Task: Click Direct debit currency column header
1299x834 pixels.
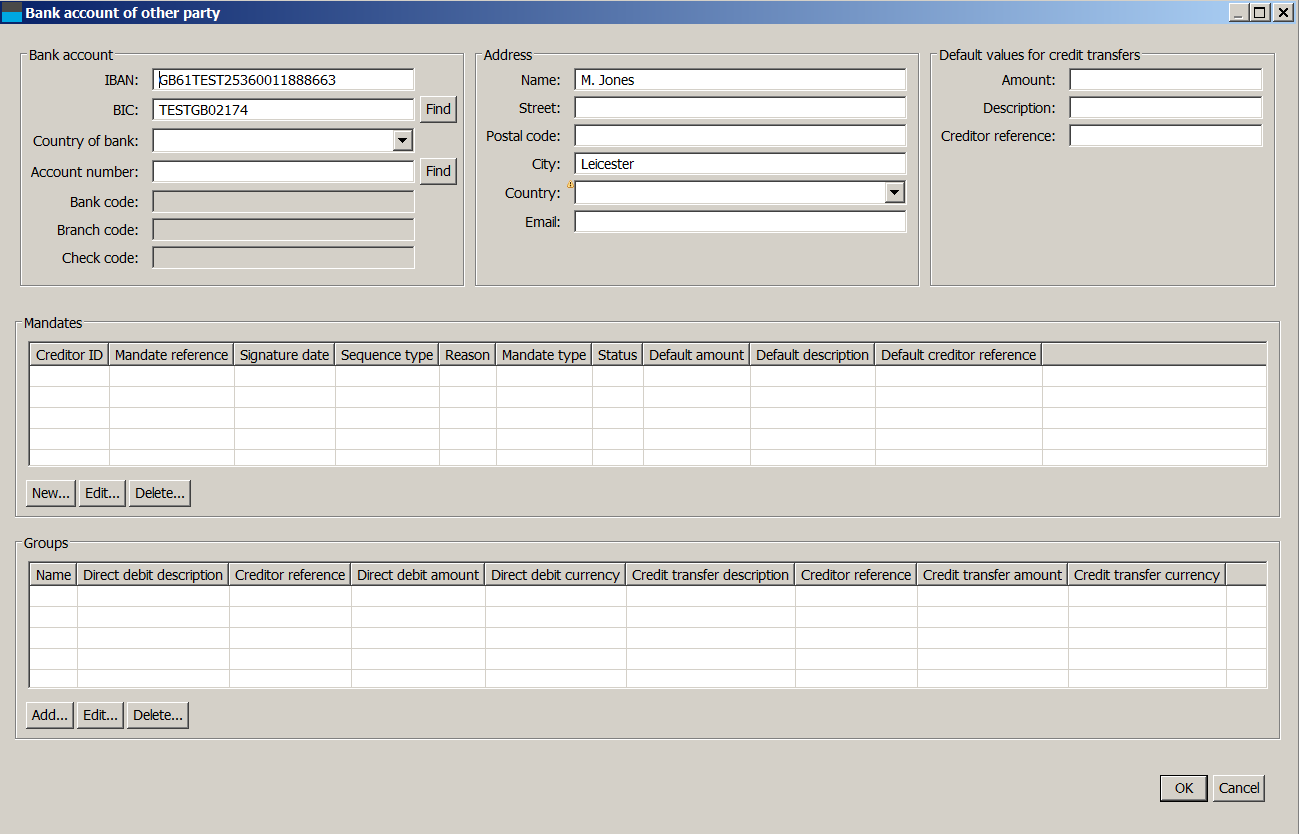Action: pyautogui.click(x=556, y=575)
